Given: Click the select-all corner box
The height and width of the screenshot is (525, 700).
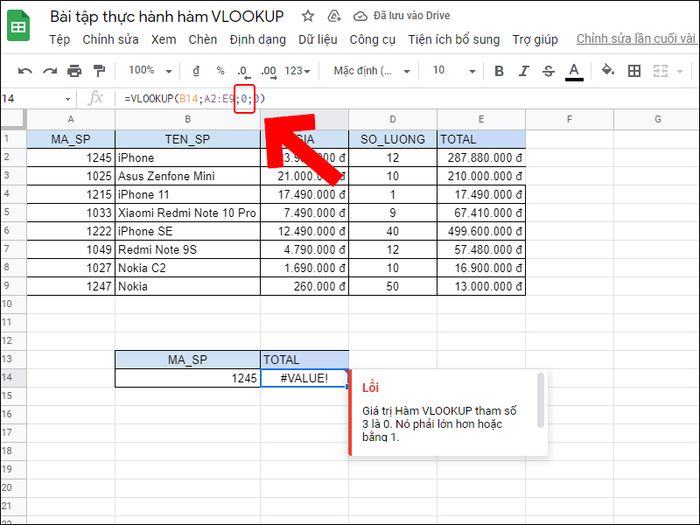Looking at the screenshot, I should (x=13, y=119).
